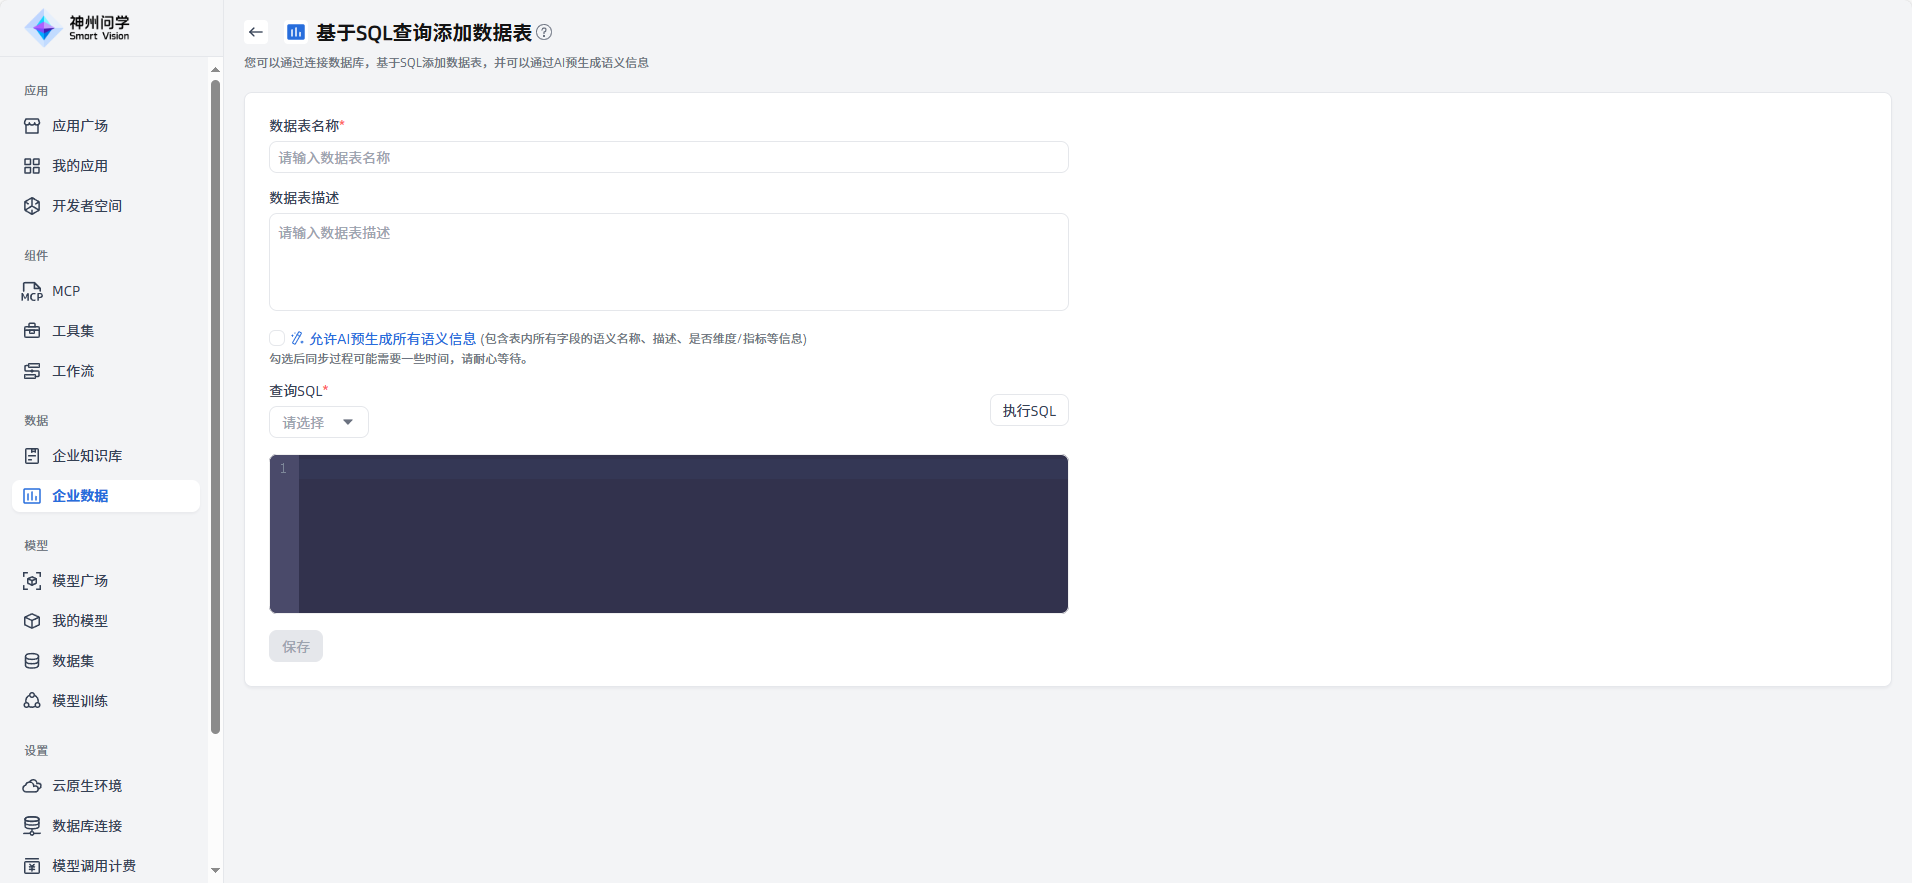Click the back arrow icon

pos(256,32)
